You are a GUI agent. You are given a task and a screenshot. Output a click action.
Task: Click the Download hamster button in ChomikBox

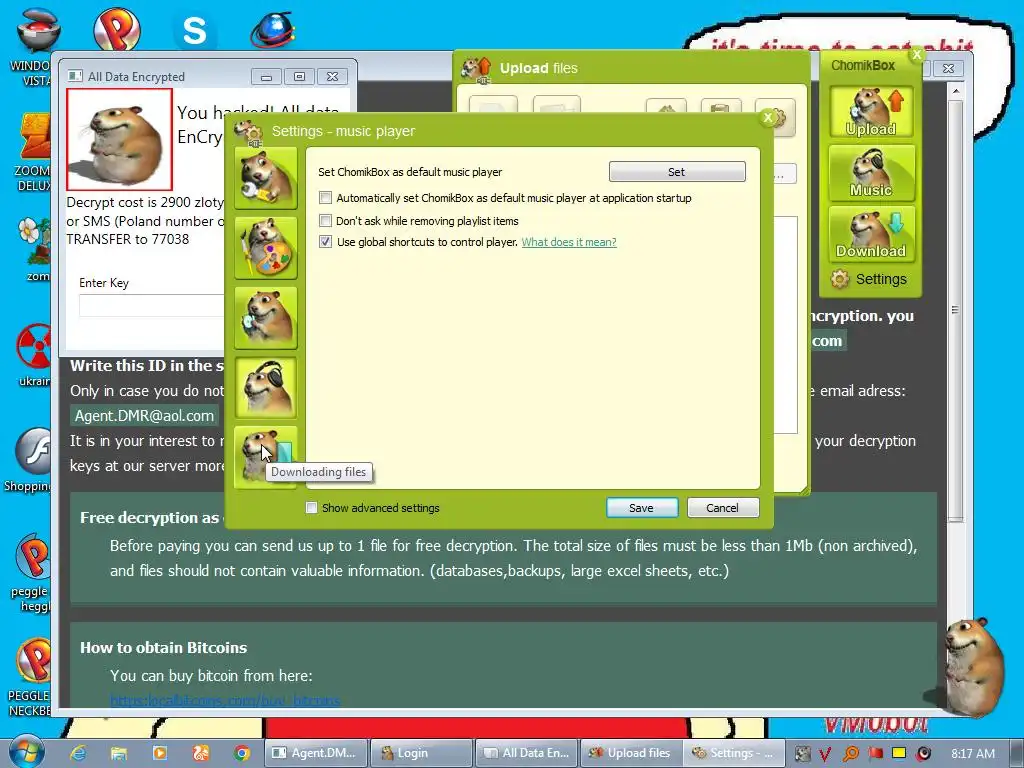871,233
